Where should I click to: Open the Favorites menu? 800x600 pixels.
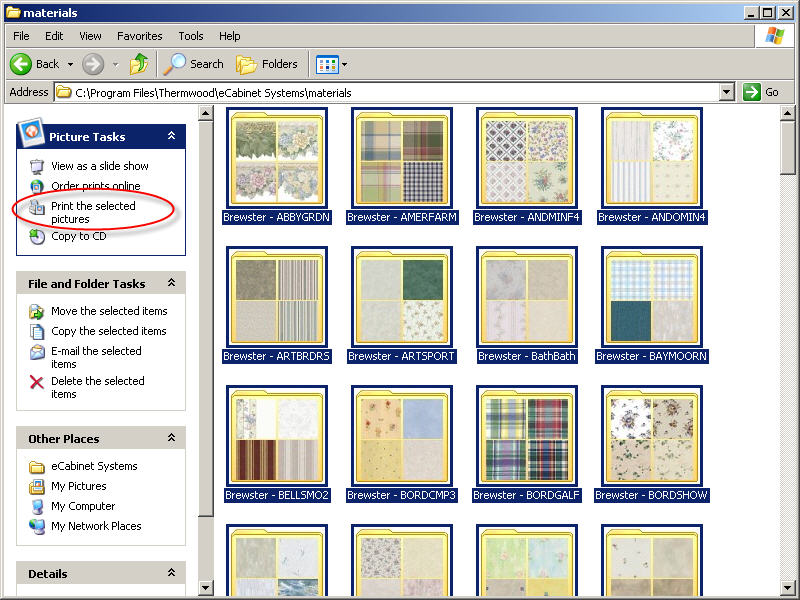coord(139,36)
